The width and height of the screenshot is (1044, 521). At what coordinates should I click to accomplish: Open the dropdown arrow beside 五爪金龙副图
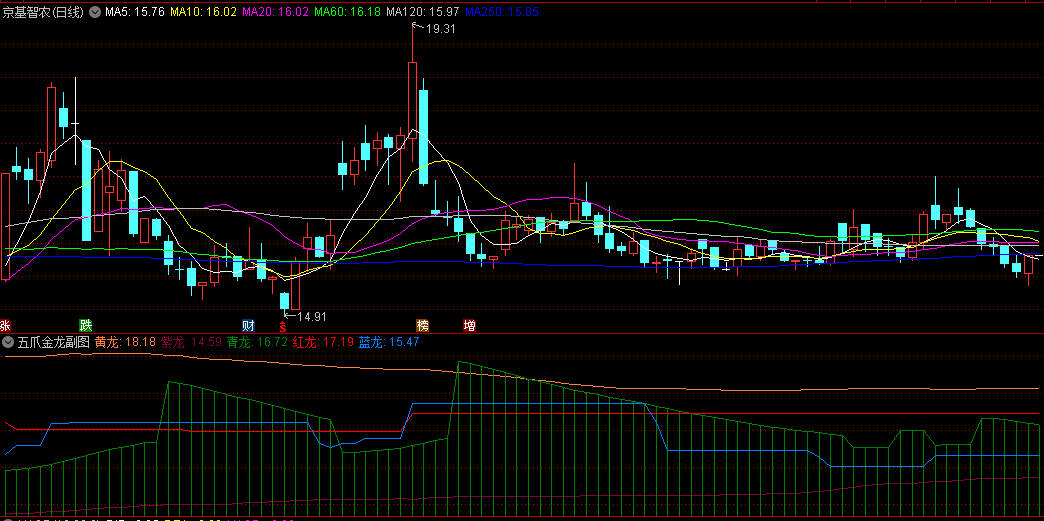point(9,342)
